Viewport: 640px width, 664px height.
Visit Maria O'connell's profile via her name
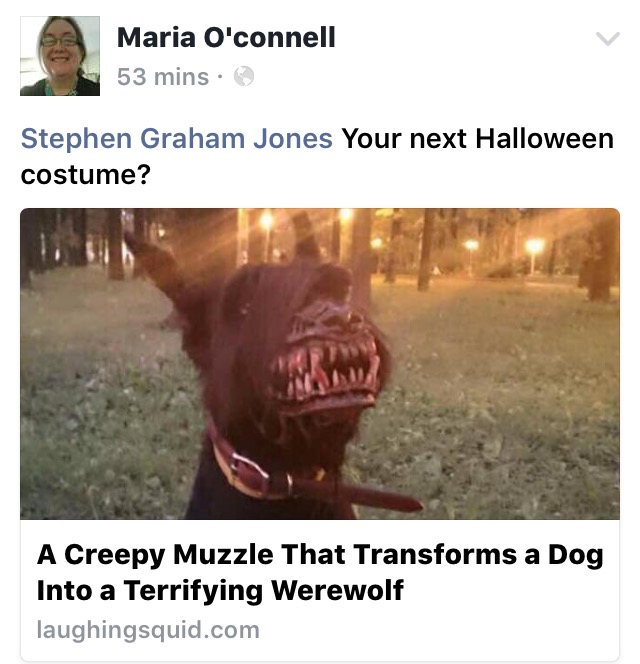click(x=226, y=37)
